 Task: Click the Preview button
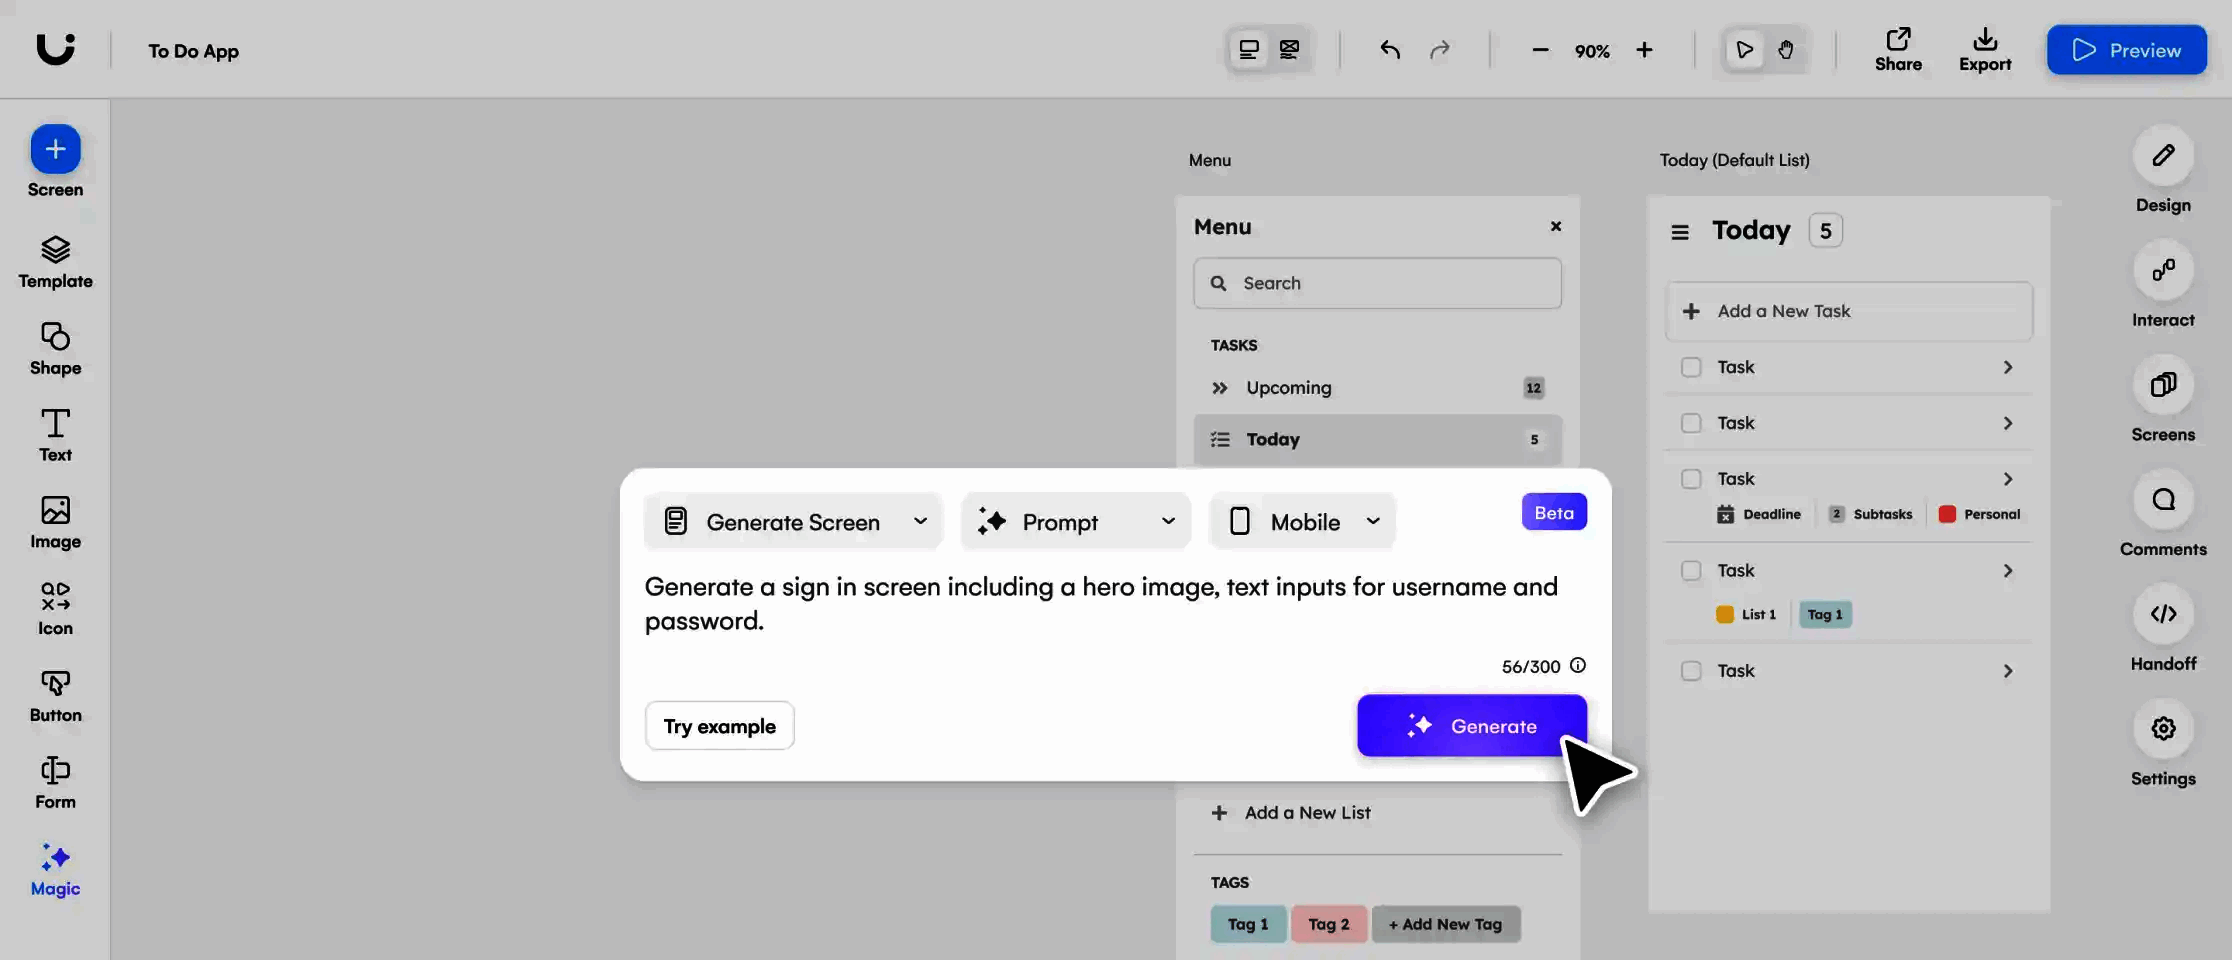pos(2127,50)
